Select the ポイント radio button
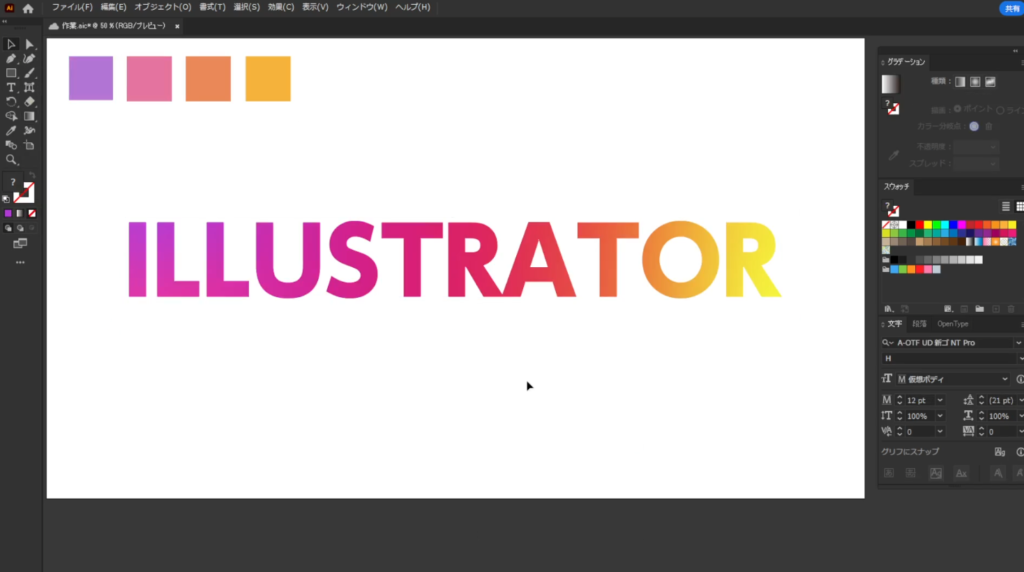The width and height of the screenshot is (1024, 572). pyautogui.click(x=957, y=109)
